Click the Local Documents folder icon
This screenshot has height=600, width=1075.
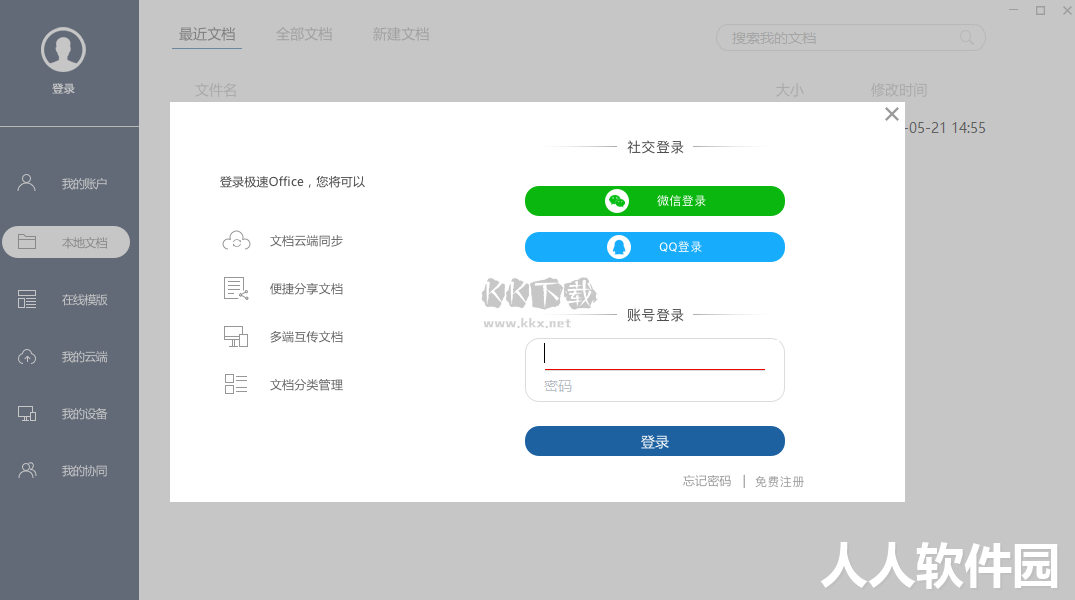tap(27, 241)
